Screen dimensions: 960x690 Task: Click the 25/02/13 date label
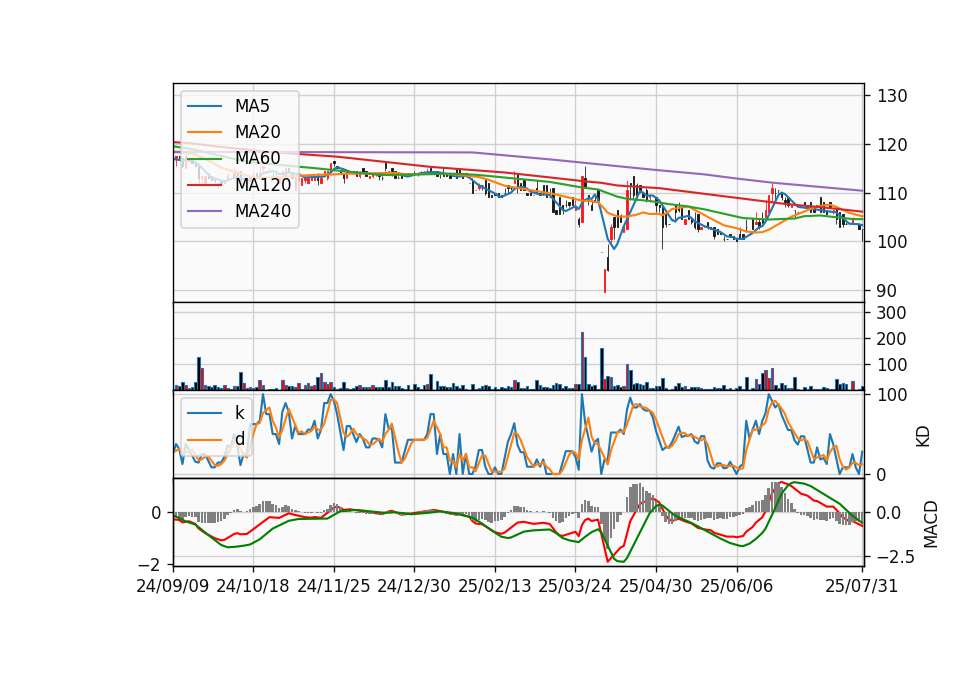pyautogui.click(x=495, y=586)
